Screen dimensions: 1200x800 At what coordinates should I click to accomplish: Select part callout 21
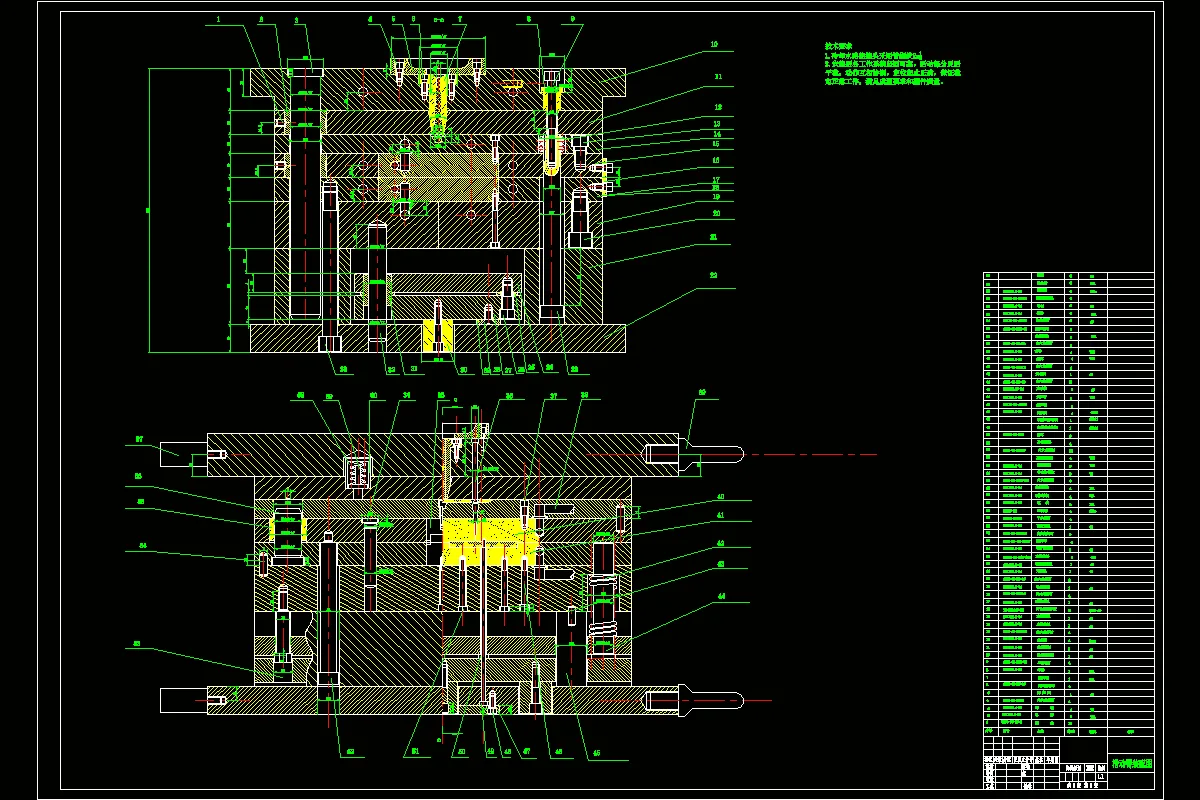[714, 237]
